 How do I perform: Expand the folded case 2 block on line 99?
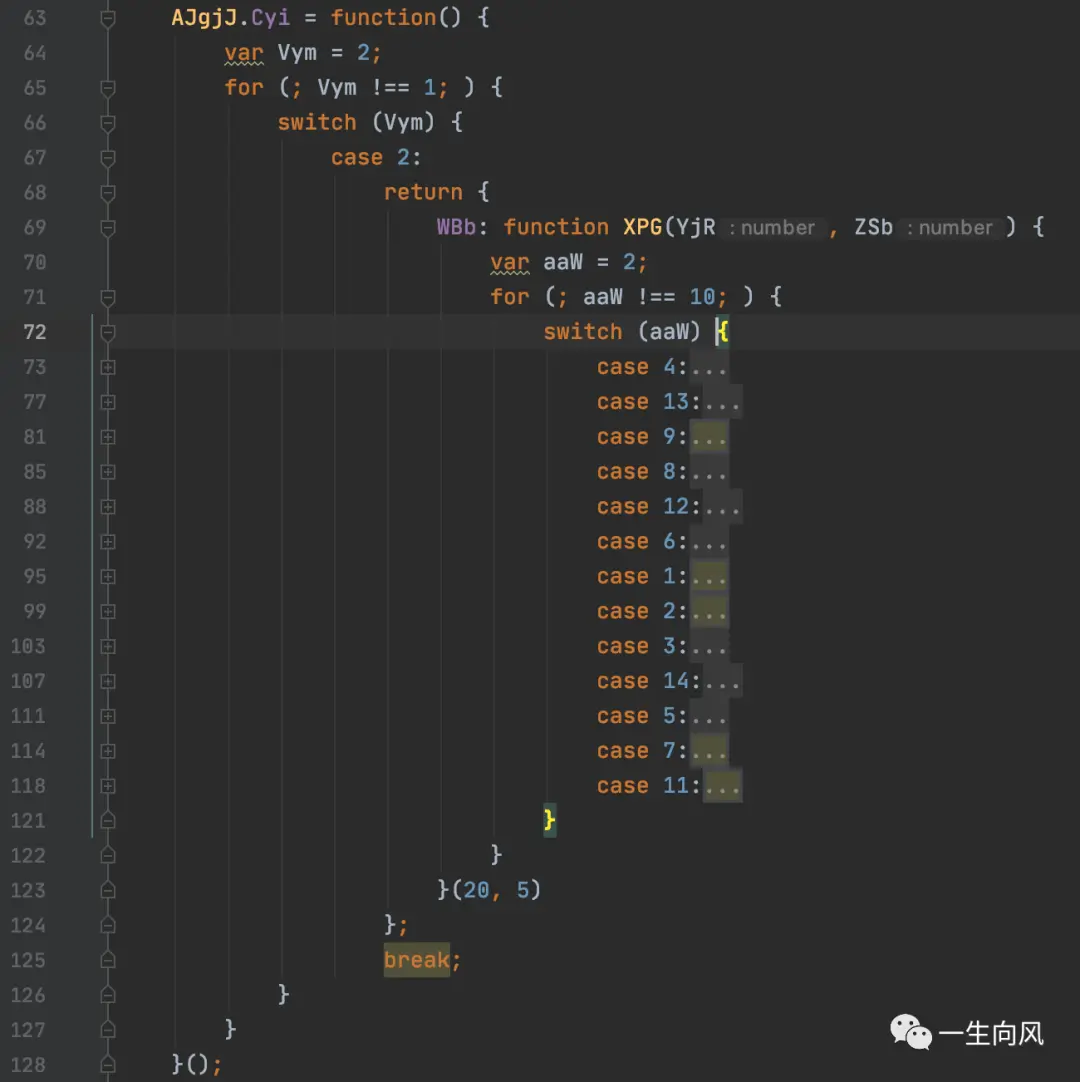pos(108,611)
